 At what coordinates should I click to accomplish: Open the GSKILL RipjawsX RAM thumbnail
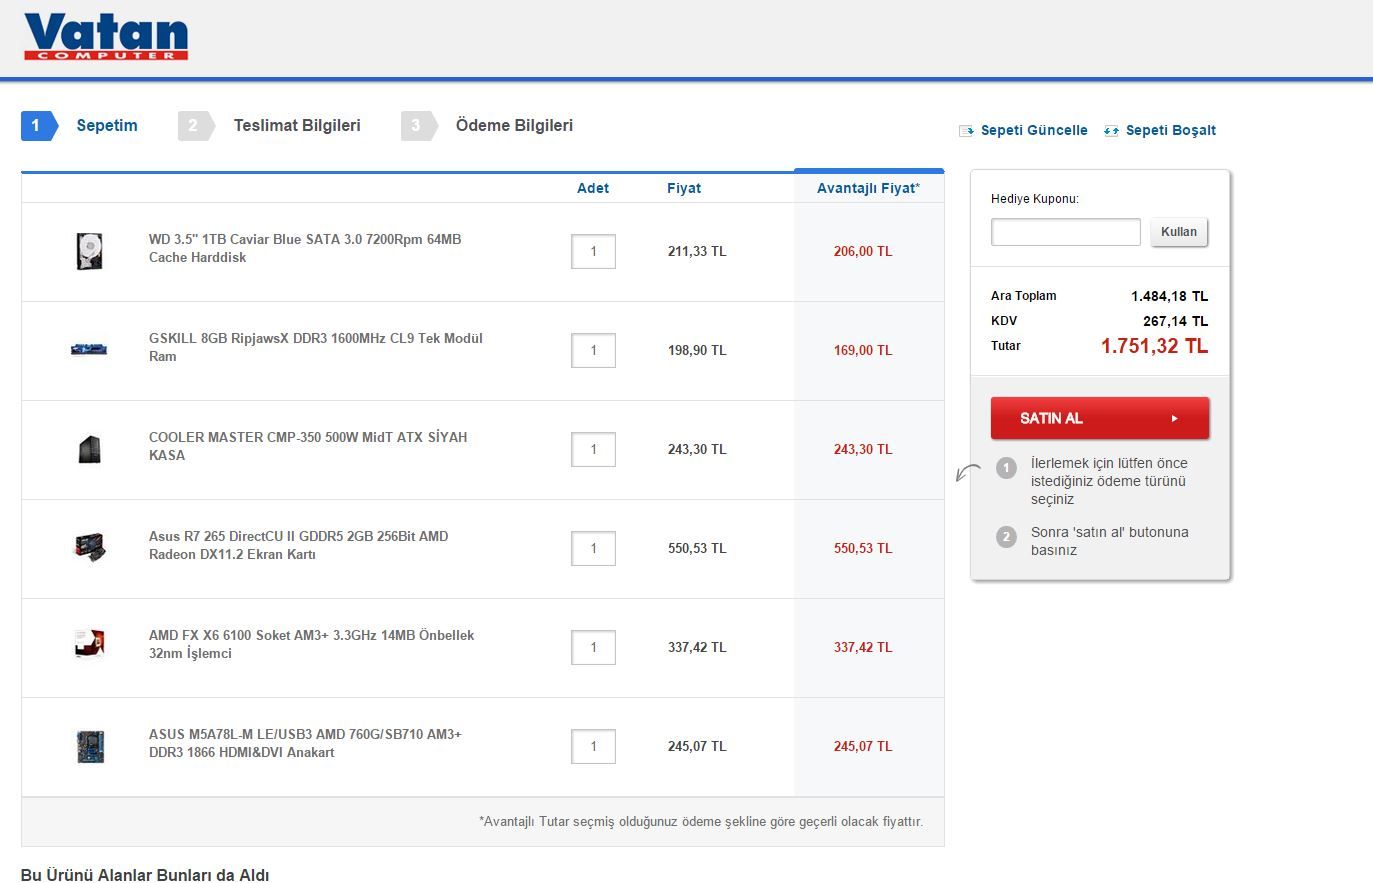pos(89,349)
